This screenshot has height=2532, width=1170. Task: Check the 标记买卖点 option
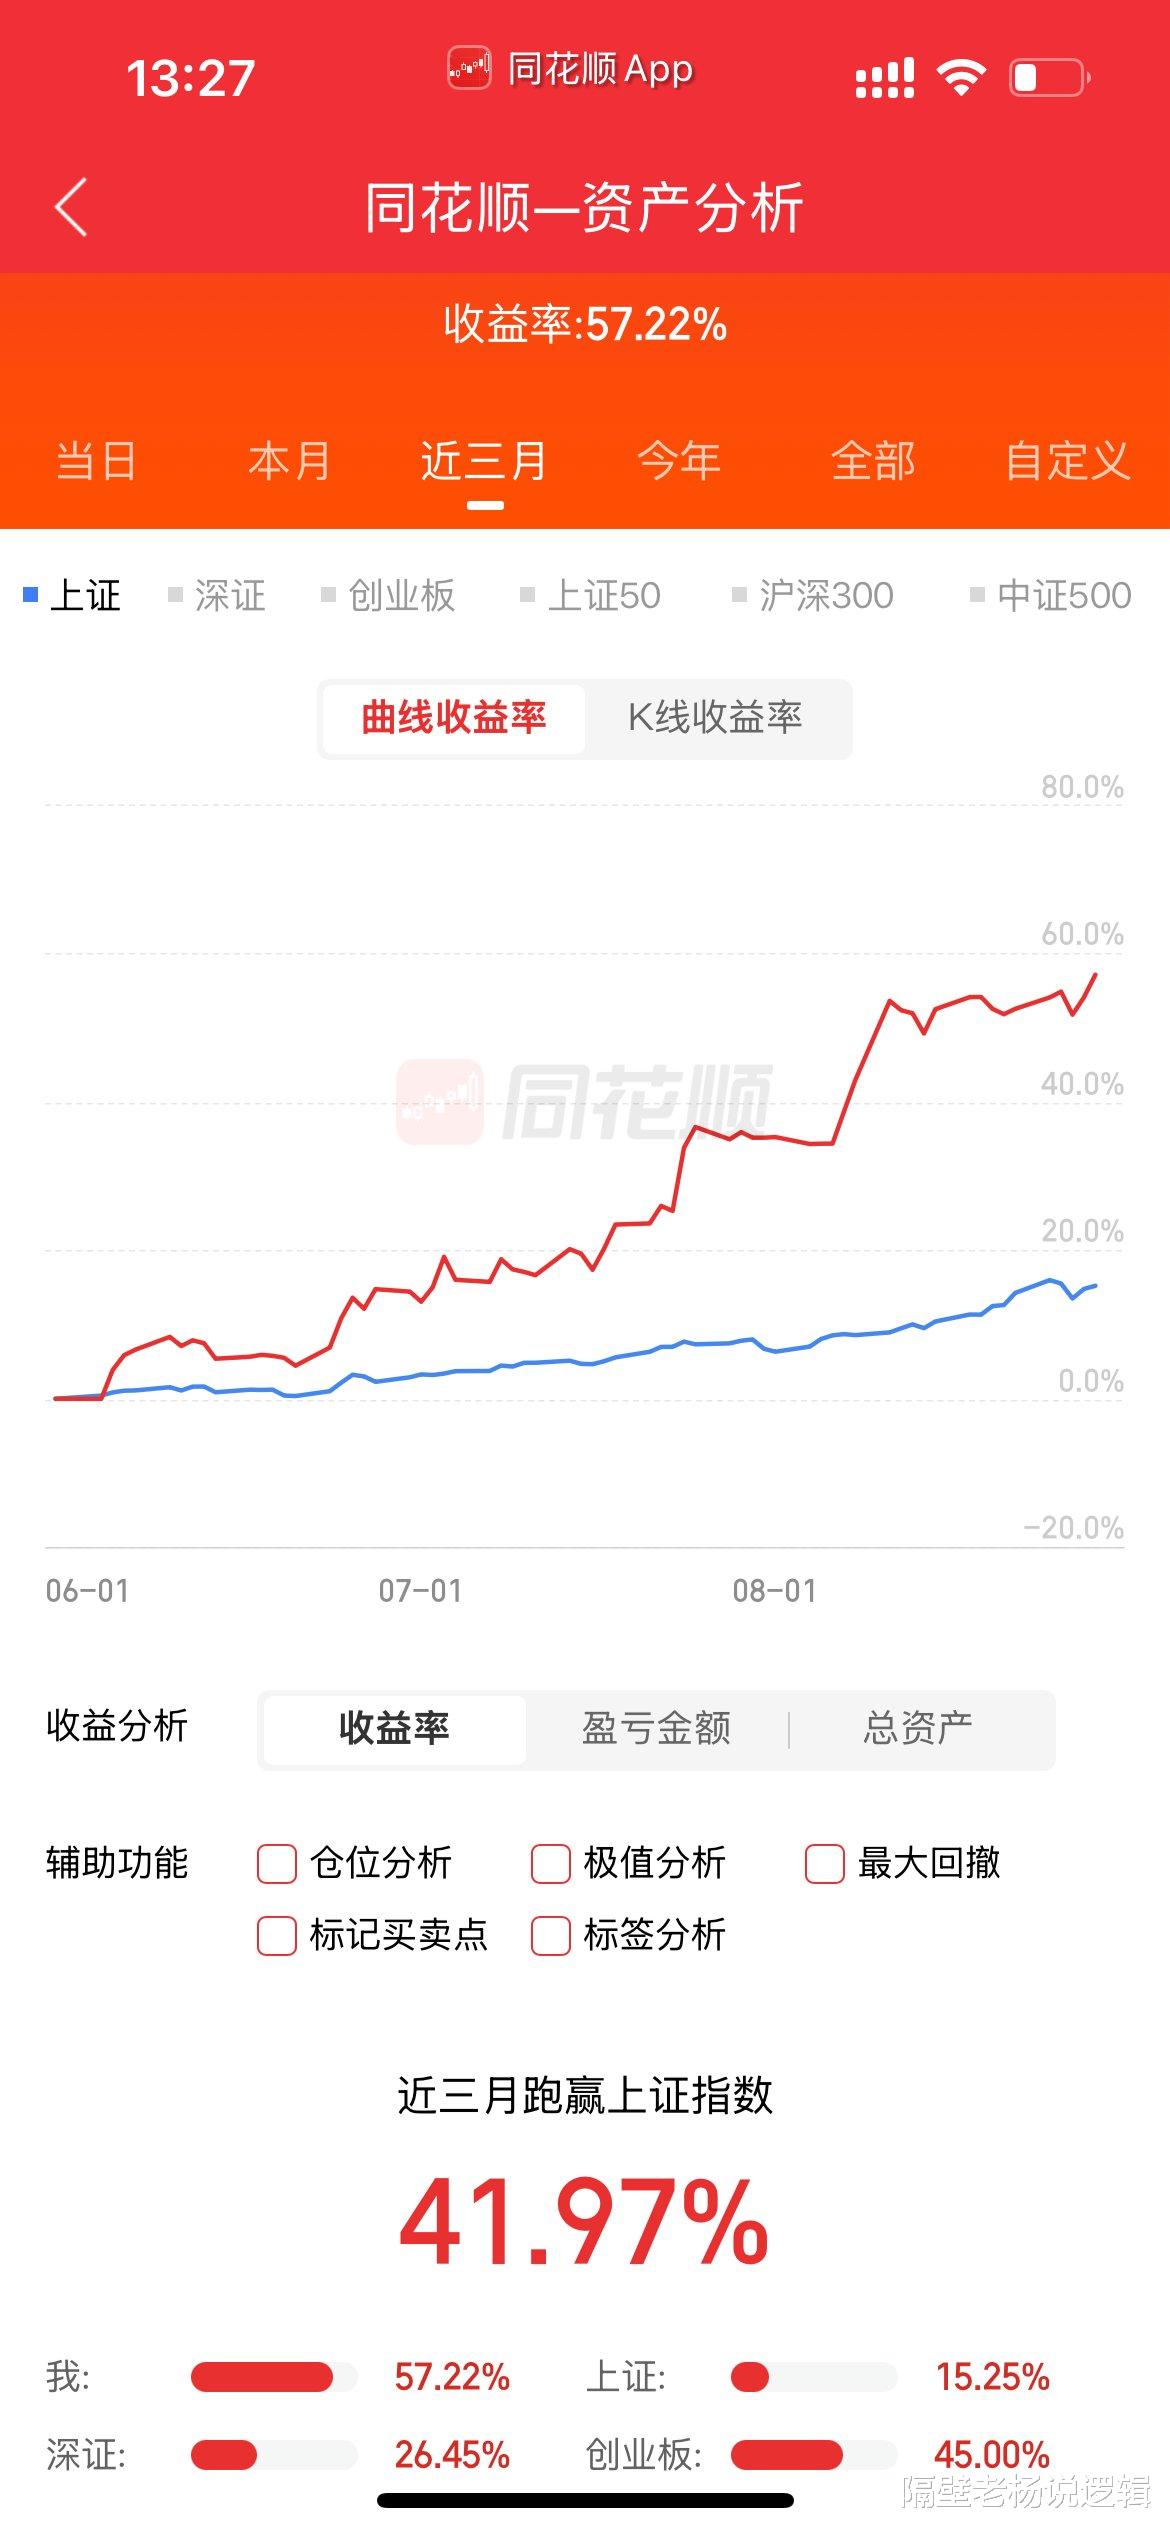click(277, 1935)
